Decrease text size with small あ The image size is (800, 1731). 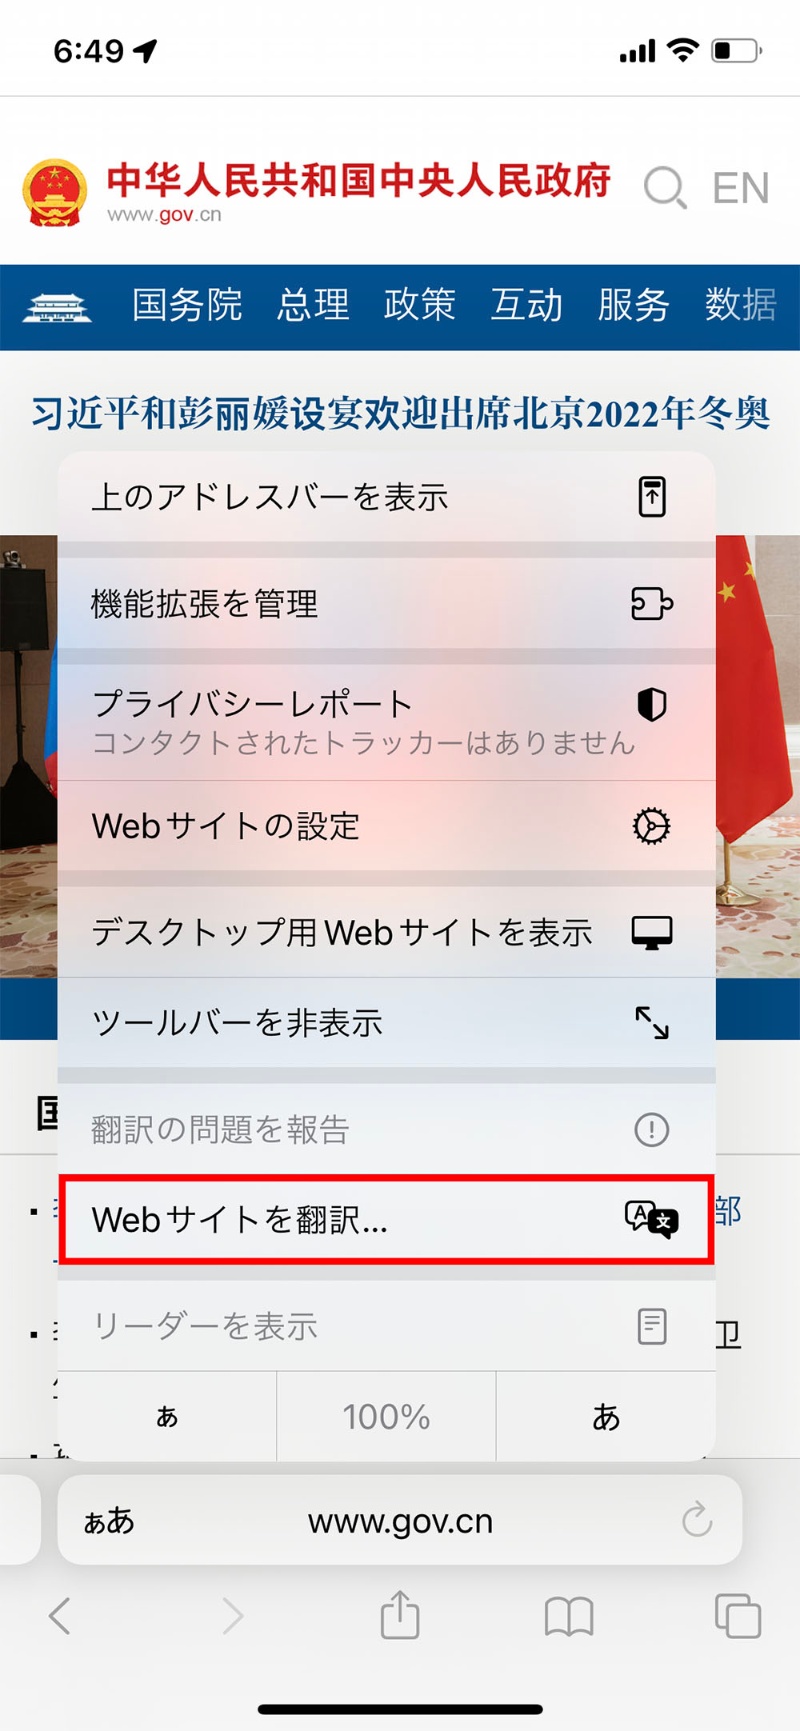(x=167, y=1416)
